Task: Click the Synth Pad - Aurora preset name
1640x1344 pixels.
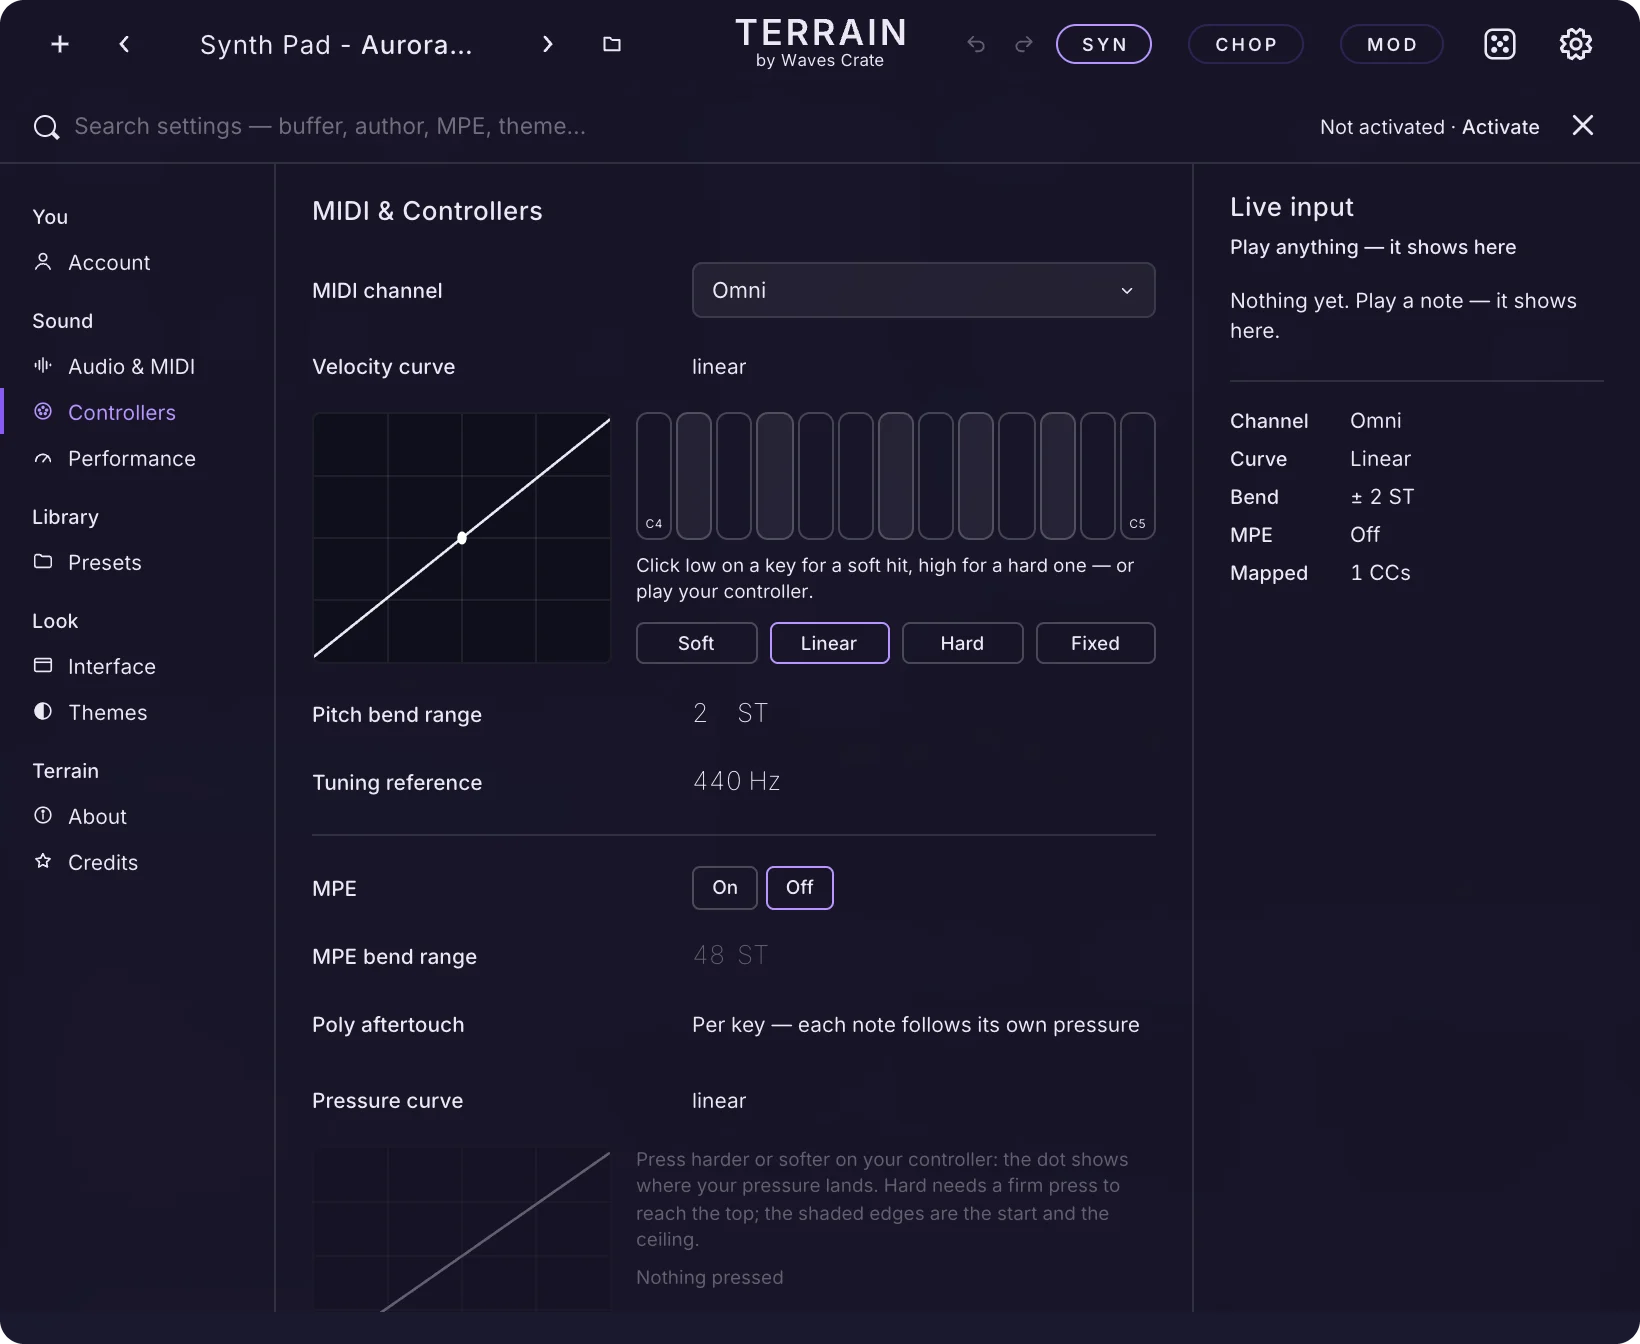Action: pos(336,45)
